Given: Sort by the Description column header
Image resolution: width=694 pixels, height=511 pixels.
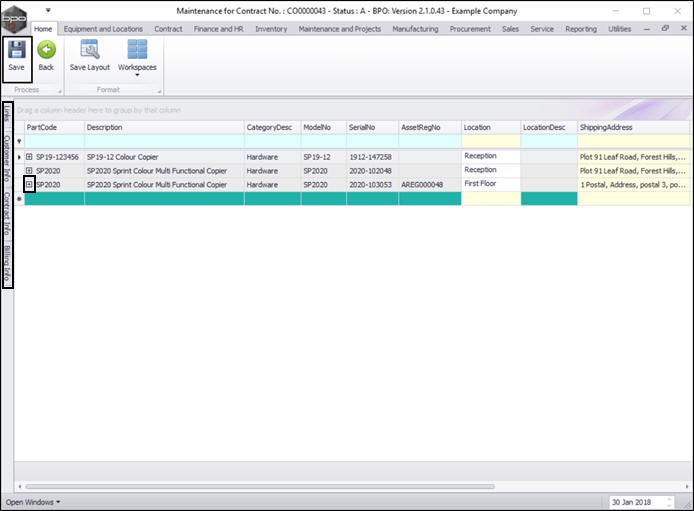Looking at the screenshot, I should (164, 127).
